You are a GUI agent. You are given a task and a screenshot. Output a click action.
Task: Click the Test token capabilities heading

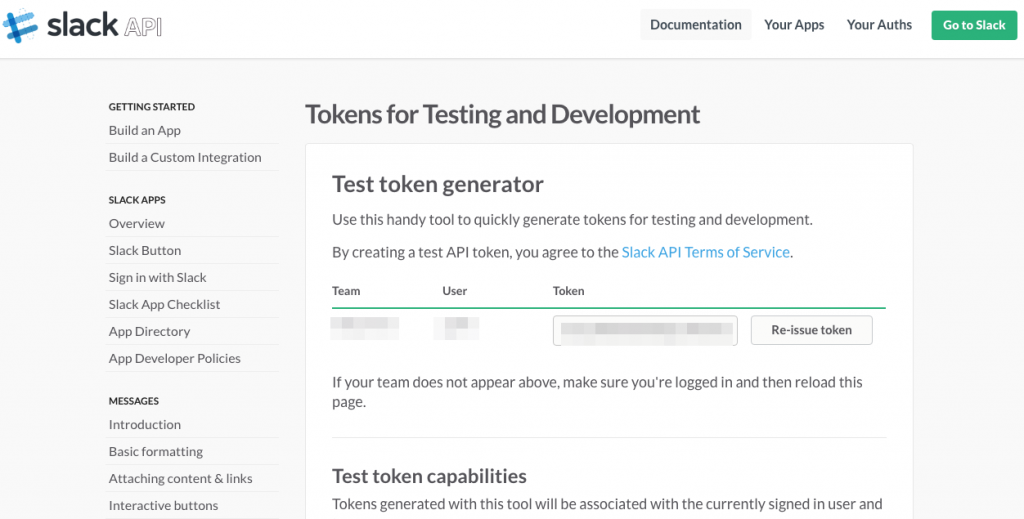pyautogui.click(x=429, y=476)
